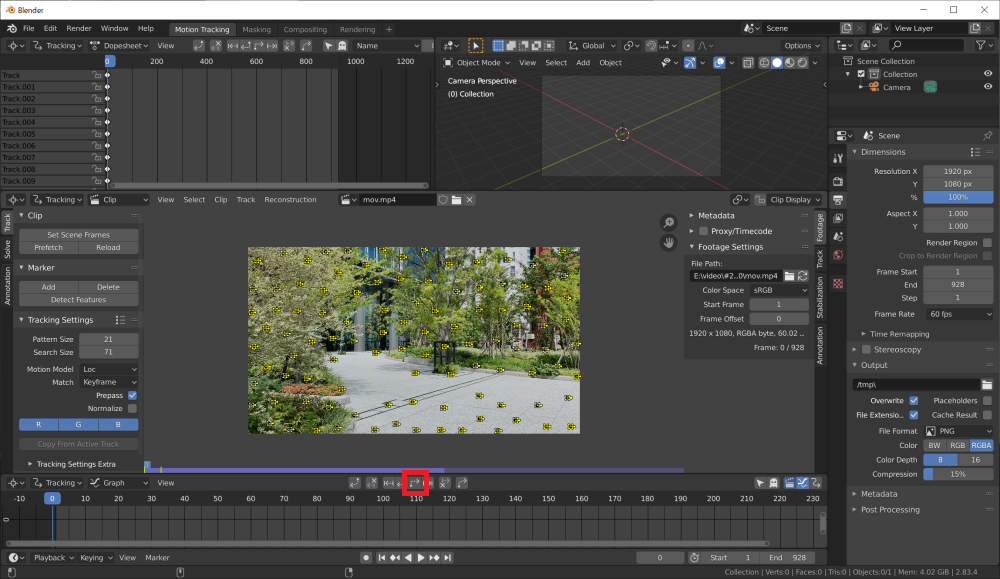Browse footage file path folder icon
Screen dimensions: 1000x579
(789, 275)
